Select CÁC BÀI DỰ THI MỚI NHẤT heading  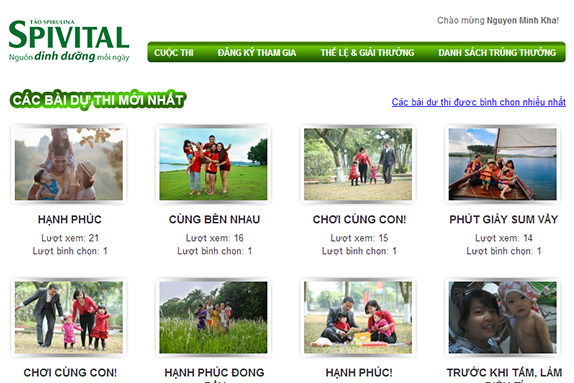coord(98,100)
